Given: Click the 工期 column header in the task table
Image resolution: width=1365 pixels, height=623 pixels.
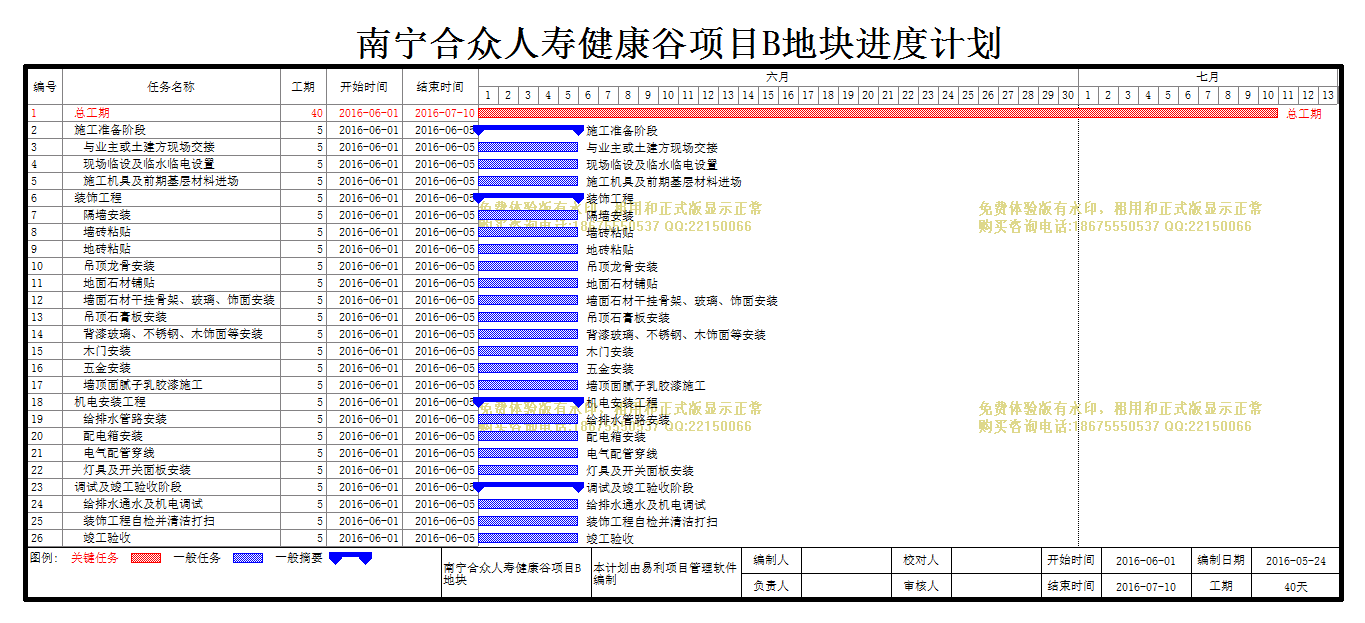Looking at the screenshot, I should coord(303,87).
